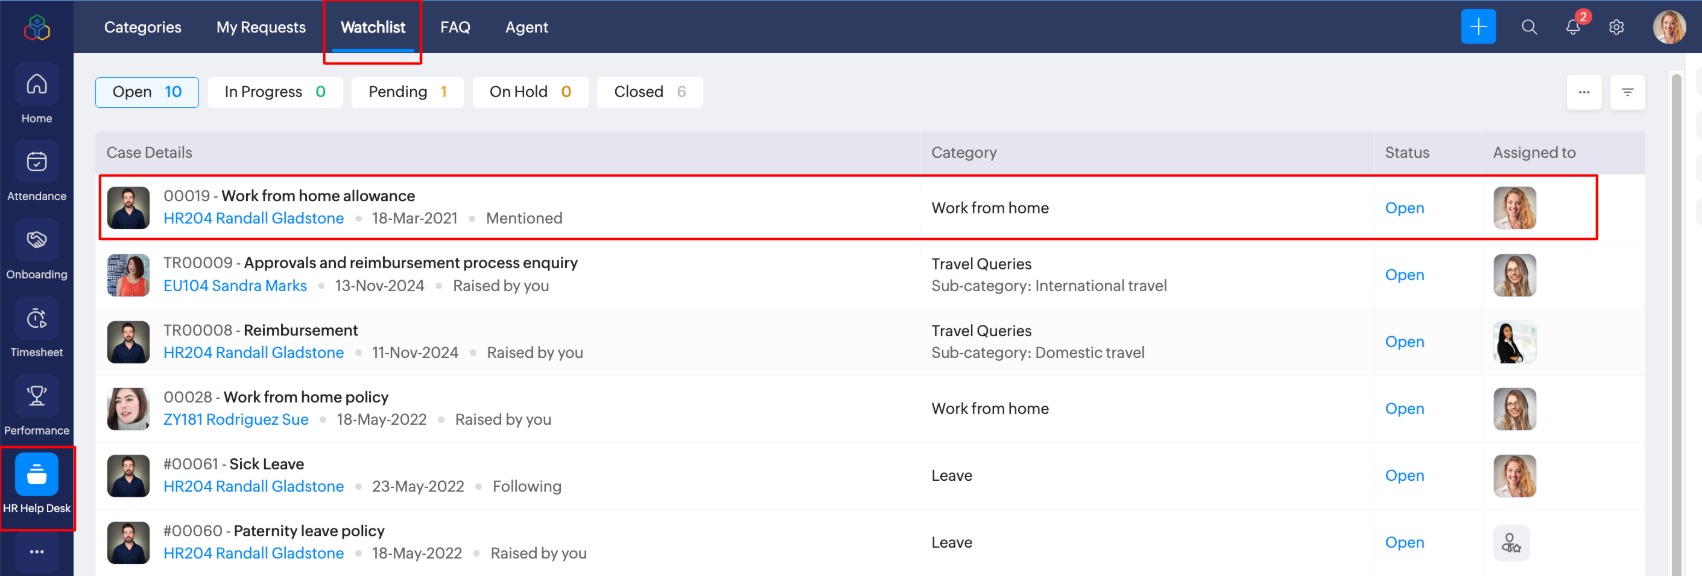This screenshot has width=1702, height=576.
Task: Open the Onboarding module
Action: click(37, 241)
